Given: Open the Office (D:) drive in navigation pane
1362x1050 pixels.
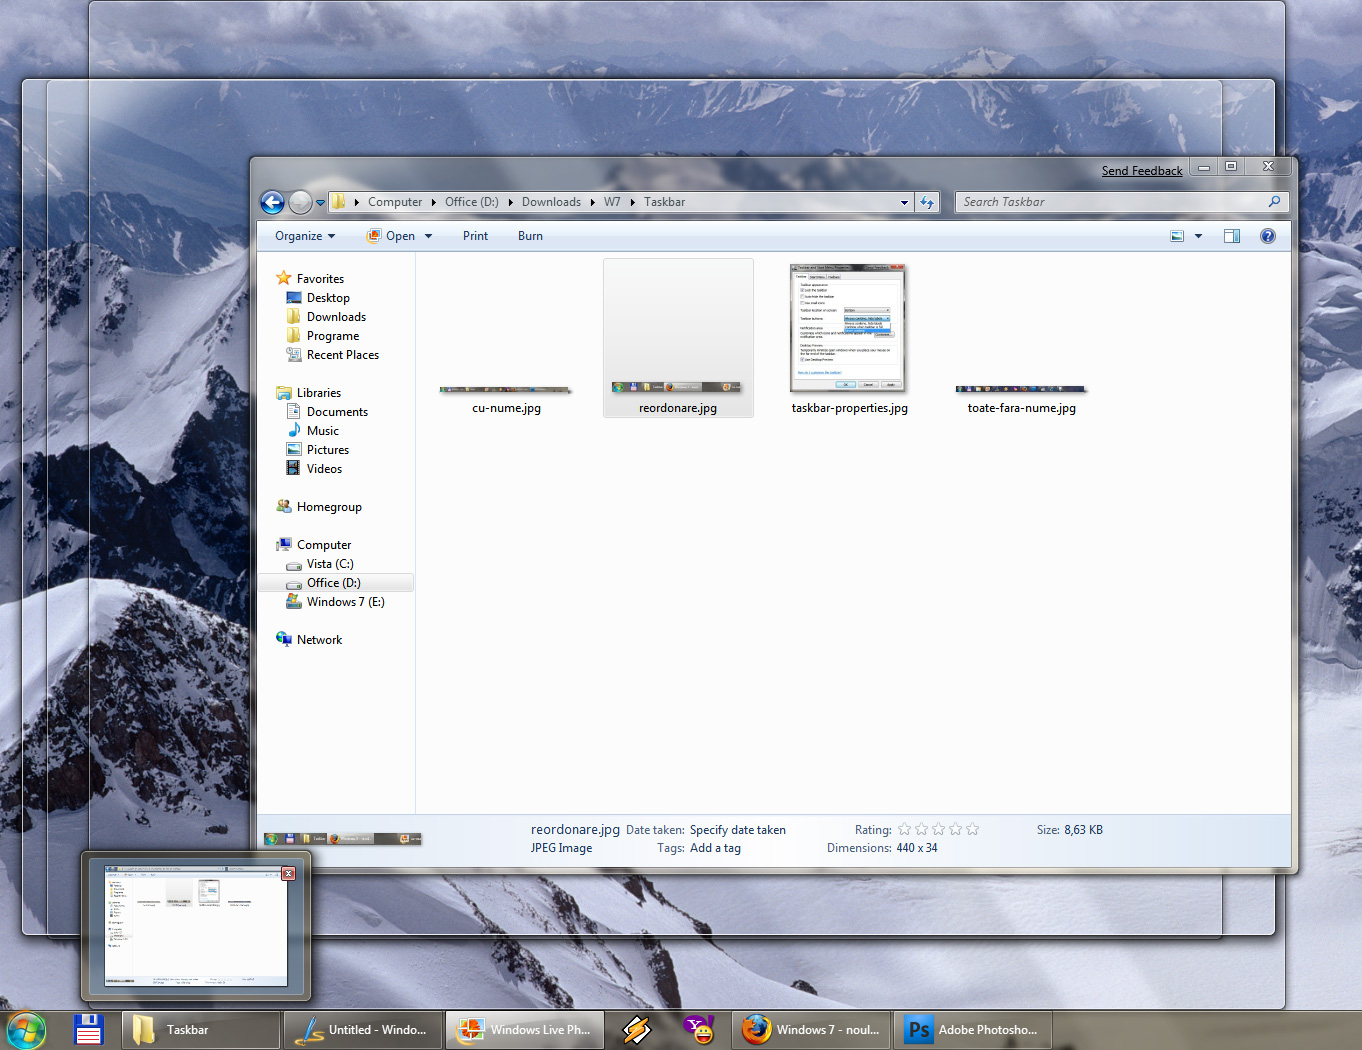Looking at the screenshot, I should 336,583.
